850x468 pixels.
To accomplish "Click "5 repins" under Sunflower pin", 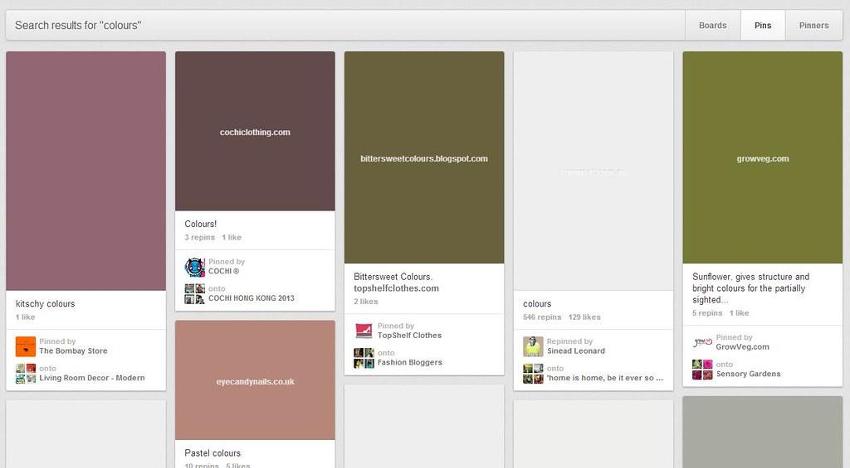I will pos(707,313).
